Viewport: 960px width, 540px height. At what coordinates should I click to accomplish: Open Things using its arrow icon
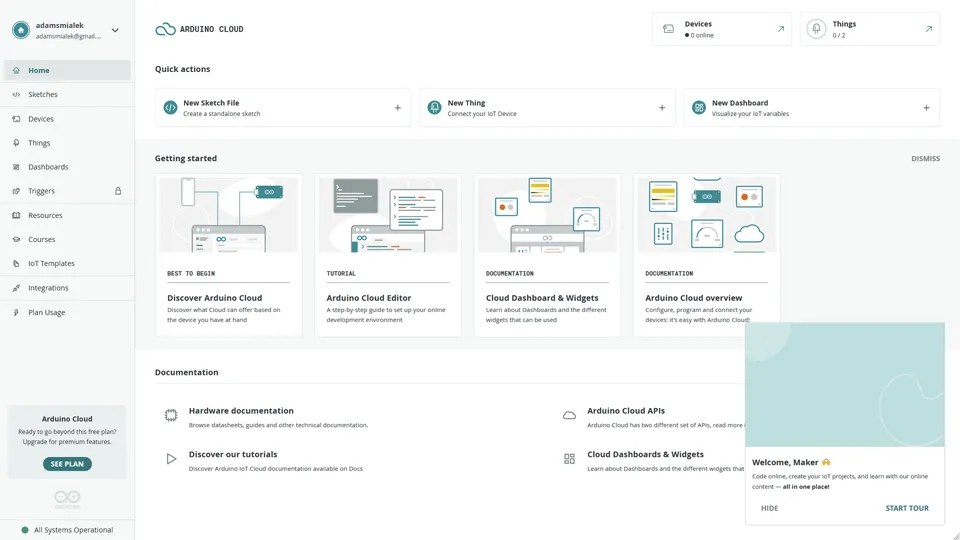[929, 29]
